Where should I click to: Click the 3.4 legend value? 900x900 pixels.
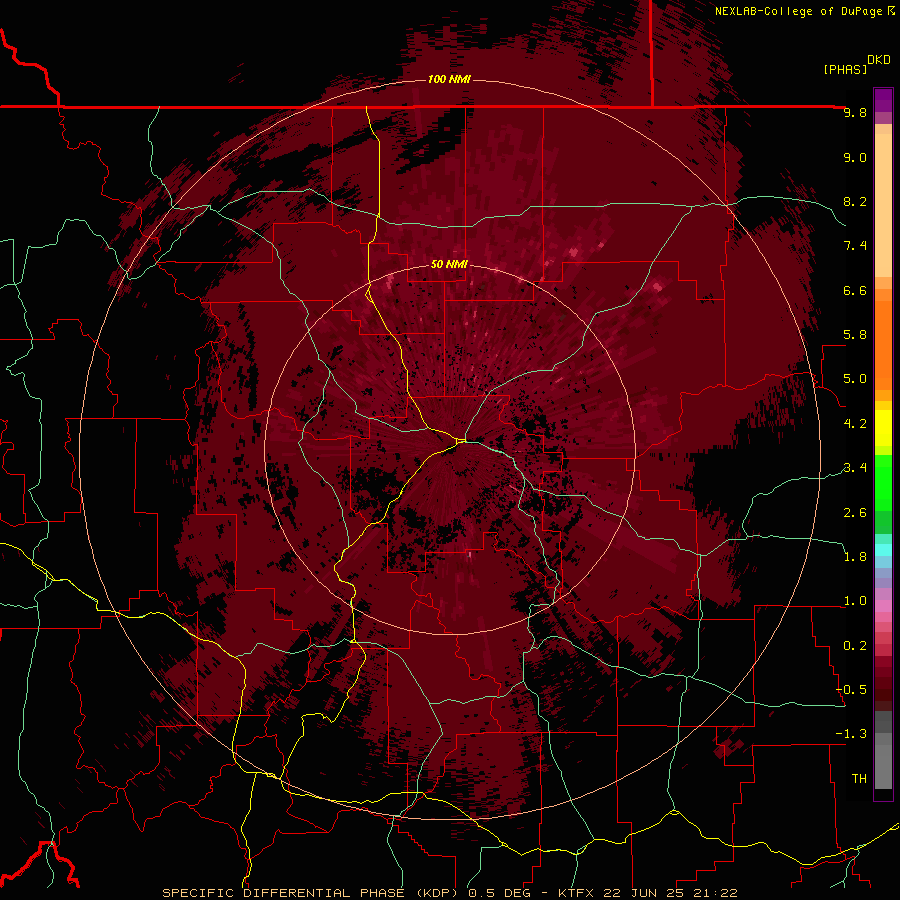point(855,468)
